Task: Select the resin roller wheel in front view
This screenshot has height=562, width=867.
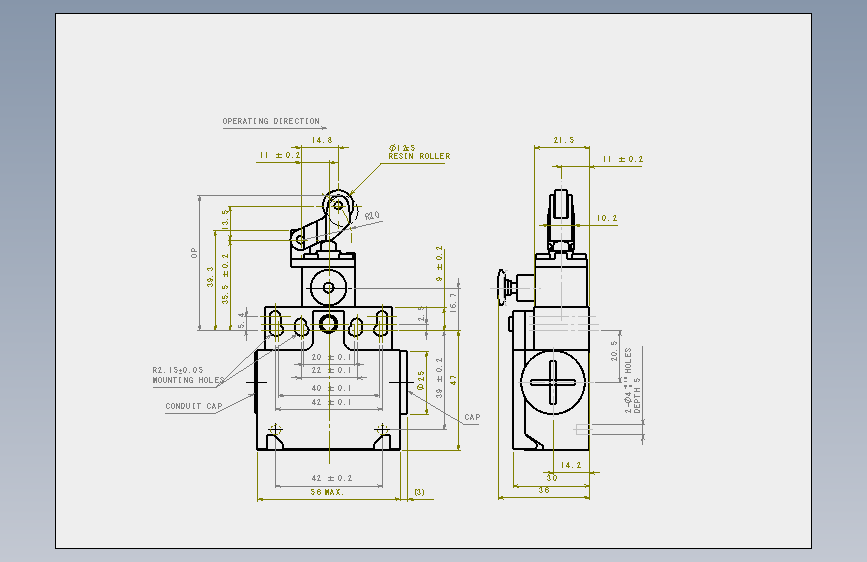Action: 338,206
